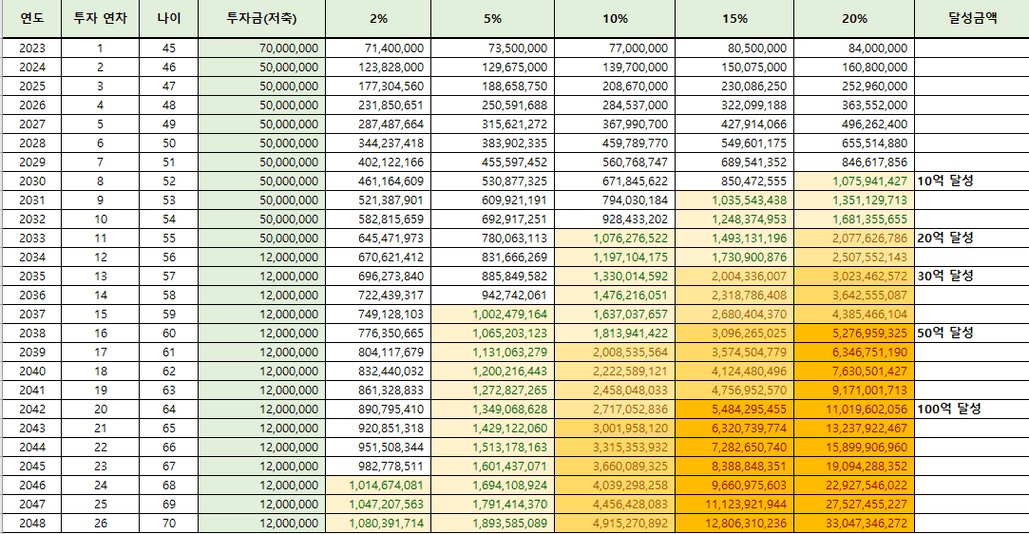Viewport: 1029px width, 534px height.
Task: Click the 8,388,848,351 cell
Action: [734, 466]
